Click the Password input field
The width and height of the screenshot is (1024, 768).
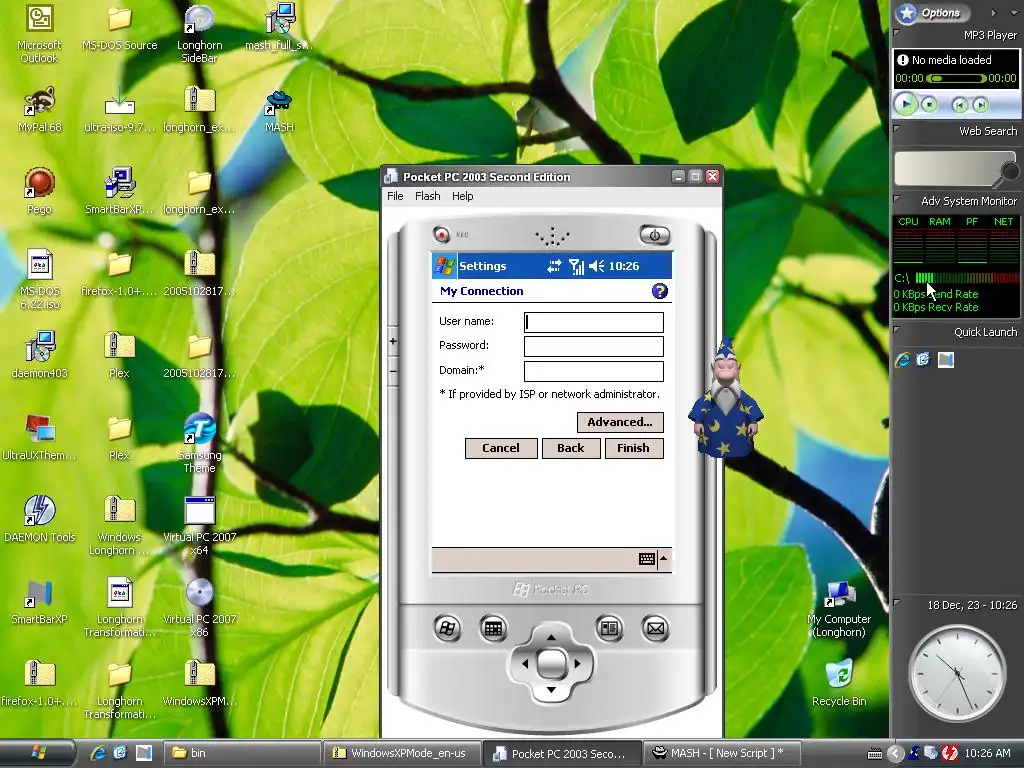(594, 346)
